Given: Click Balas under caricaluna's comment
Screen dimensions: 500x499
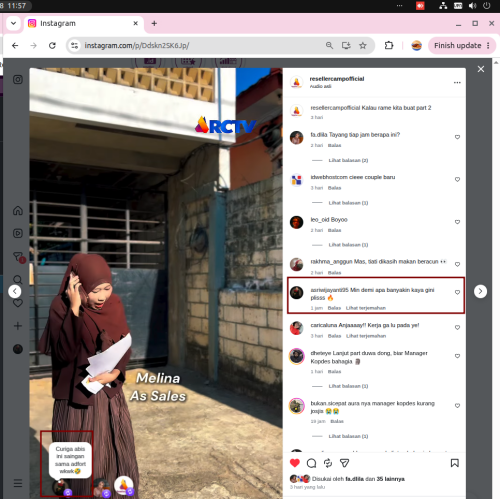Looking at the screenshot, I should point(334,336).
